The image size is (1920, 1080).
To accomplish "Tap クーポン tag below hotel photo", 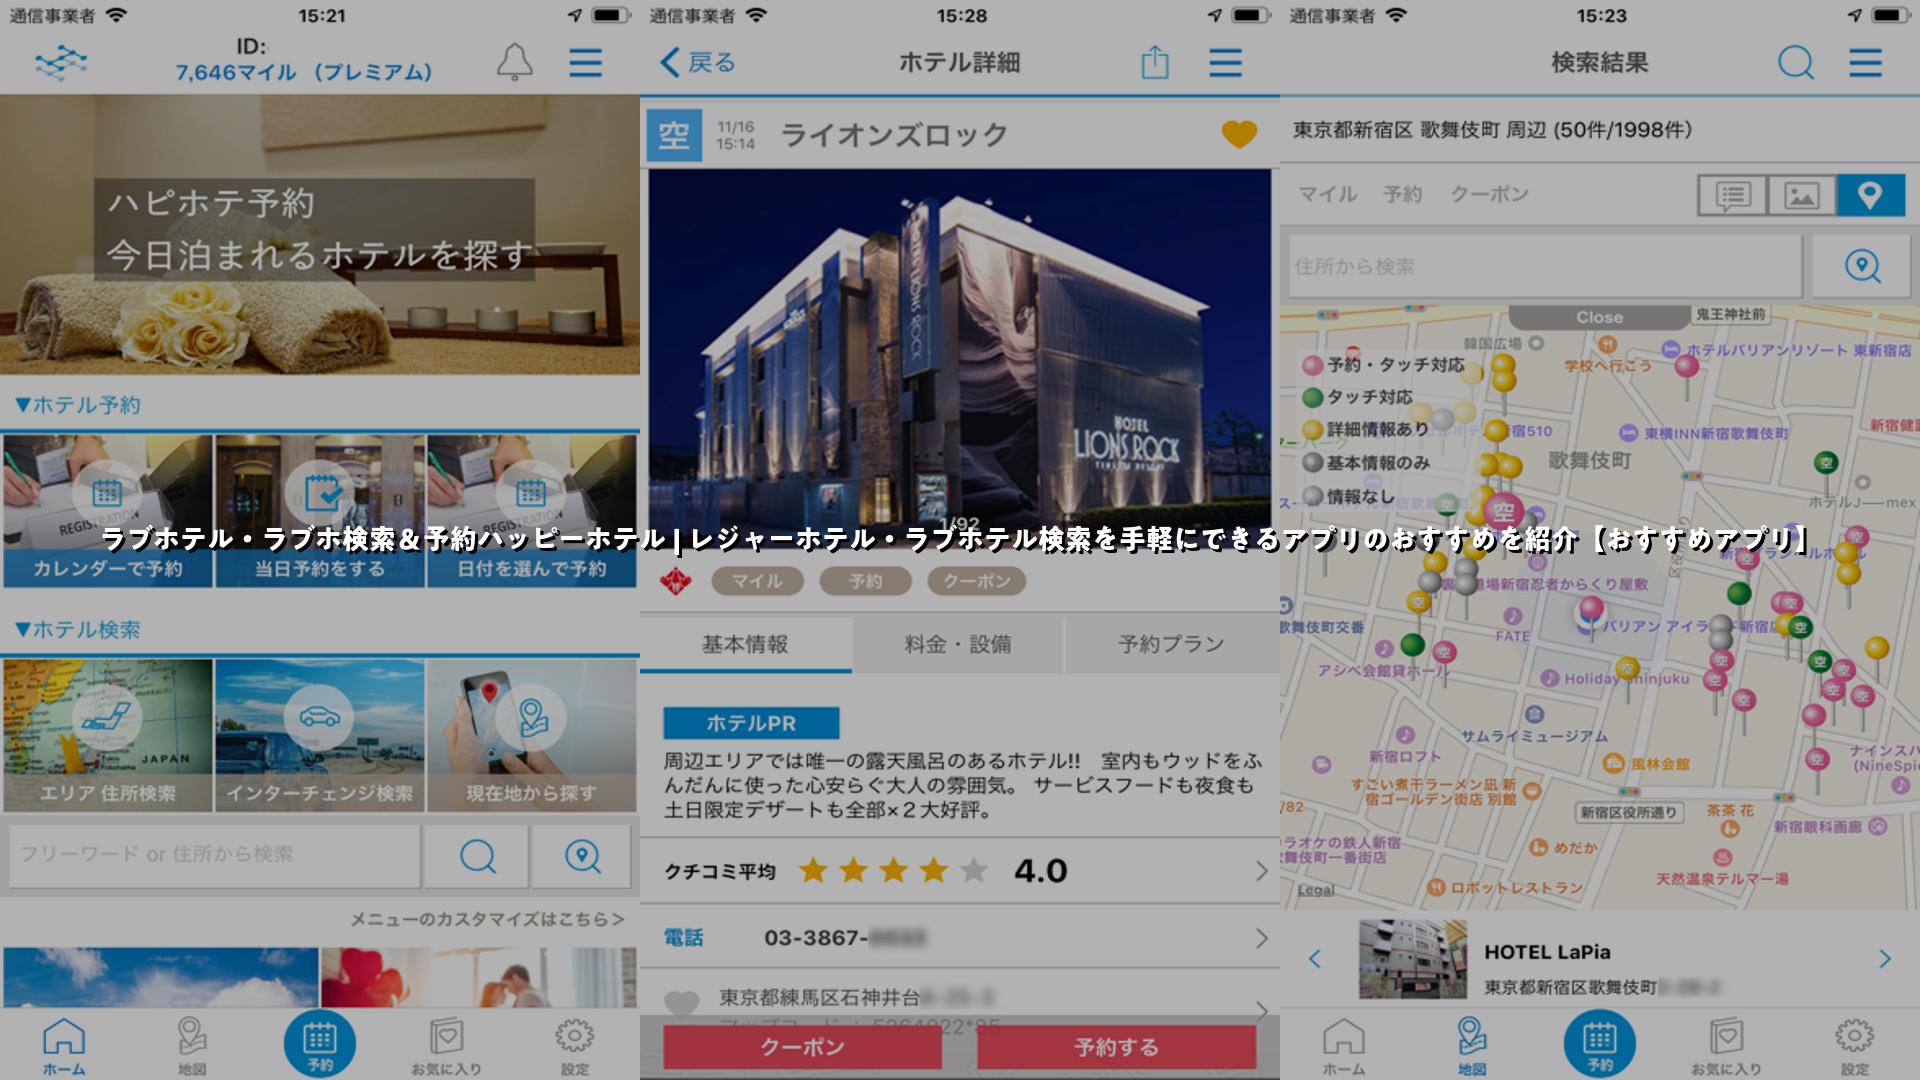I will (976, 581).
